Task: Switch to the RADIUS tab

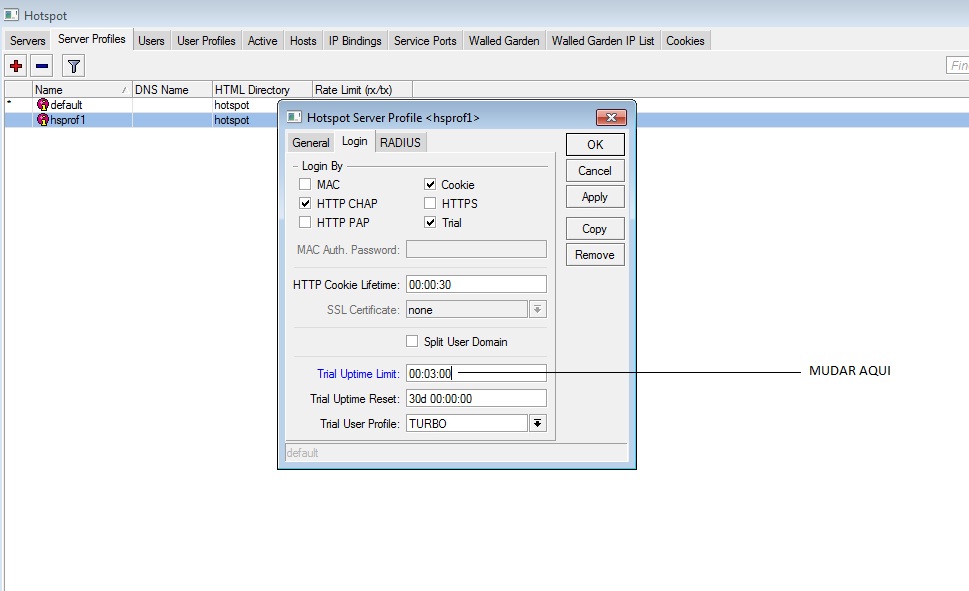Action: click(400, 143)
